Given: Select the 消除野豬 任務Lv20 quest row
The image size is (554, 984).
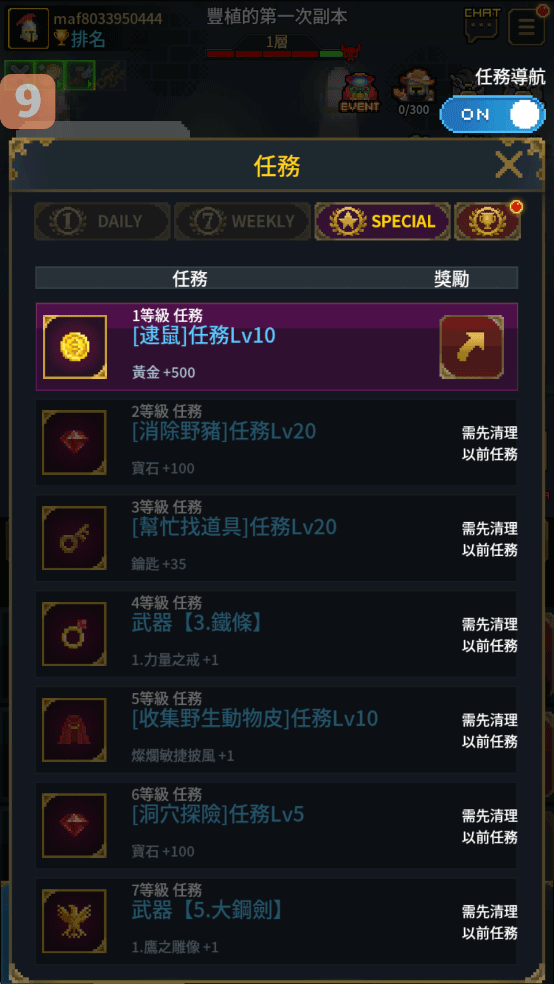Looking at the screenshot, I should click(277, 442).
